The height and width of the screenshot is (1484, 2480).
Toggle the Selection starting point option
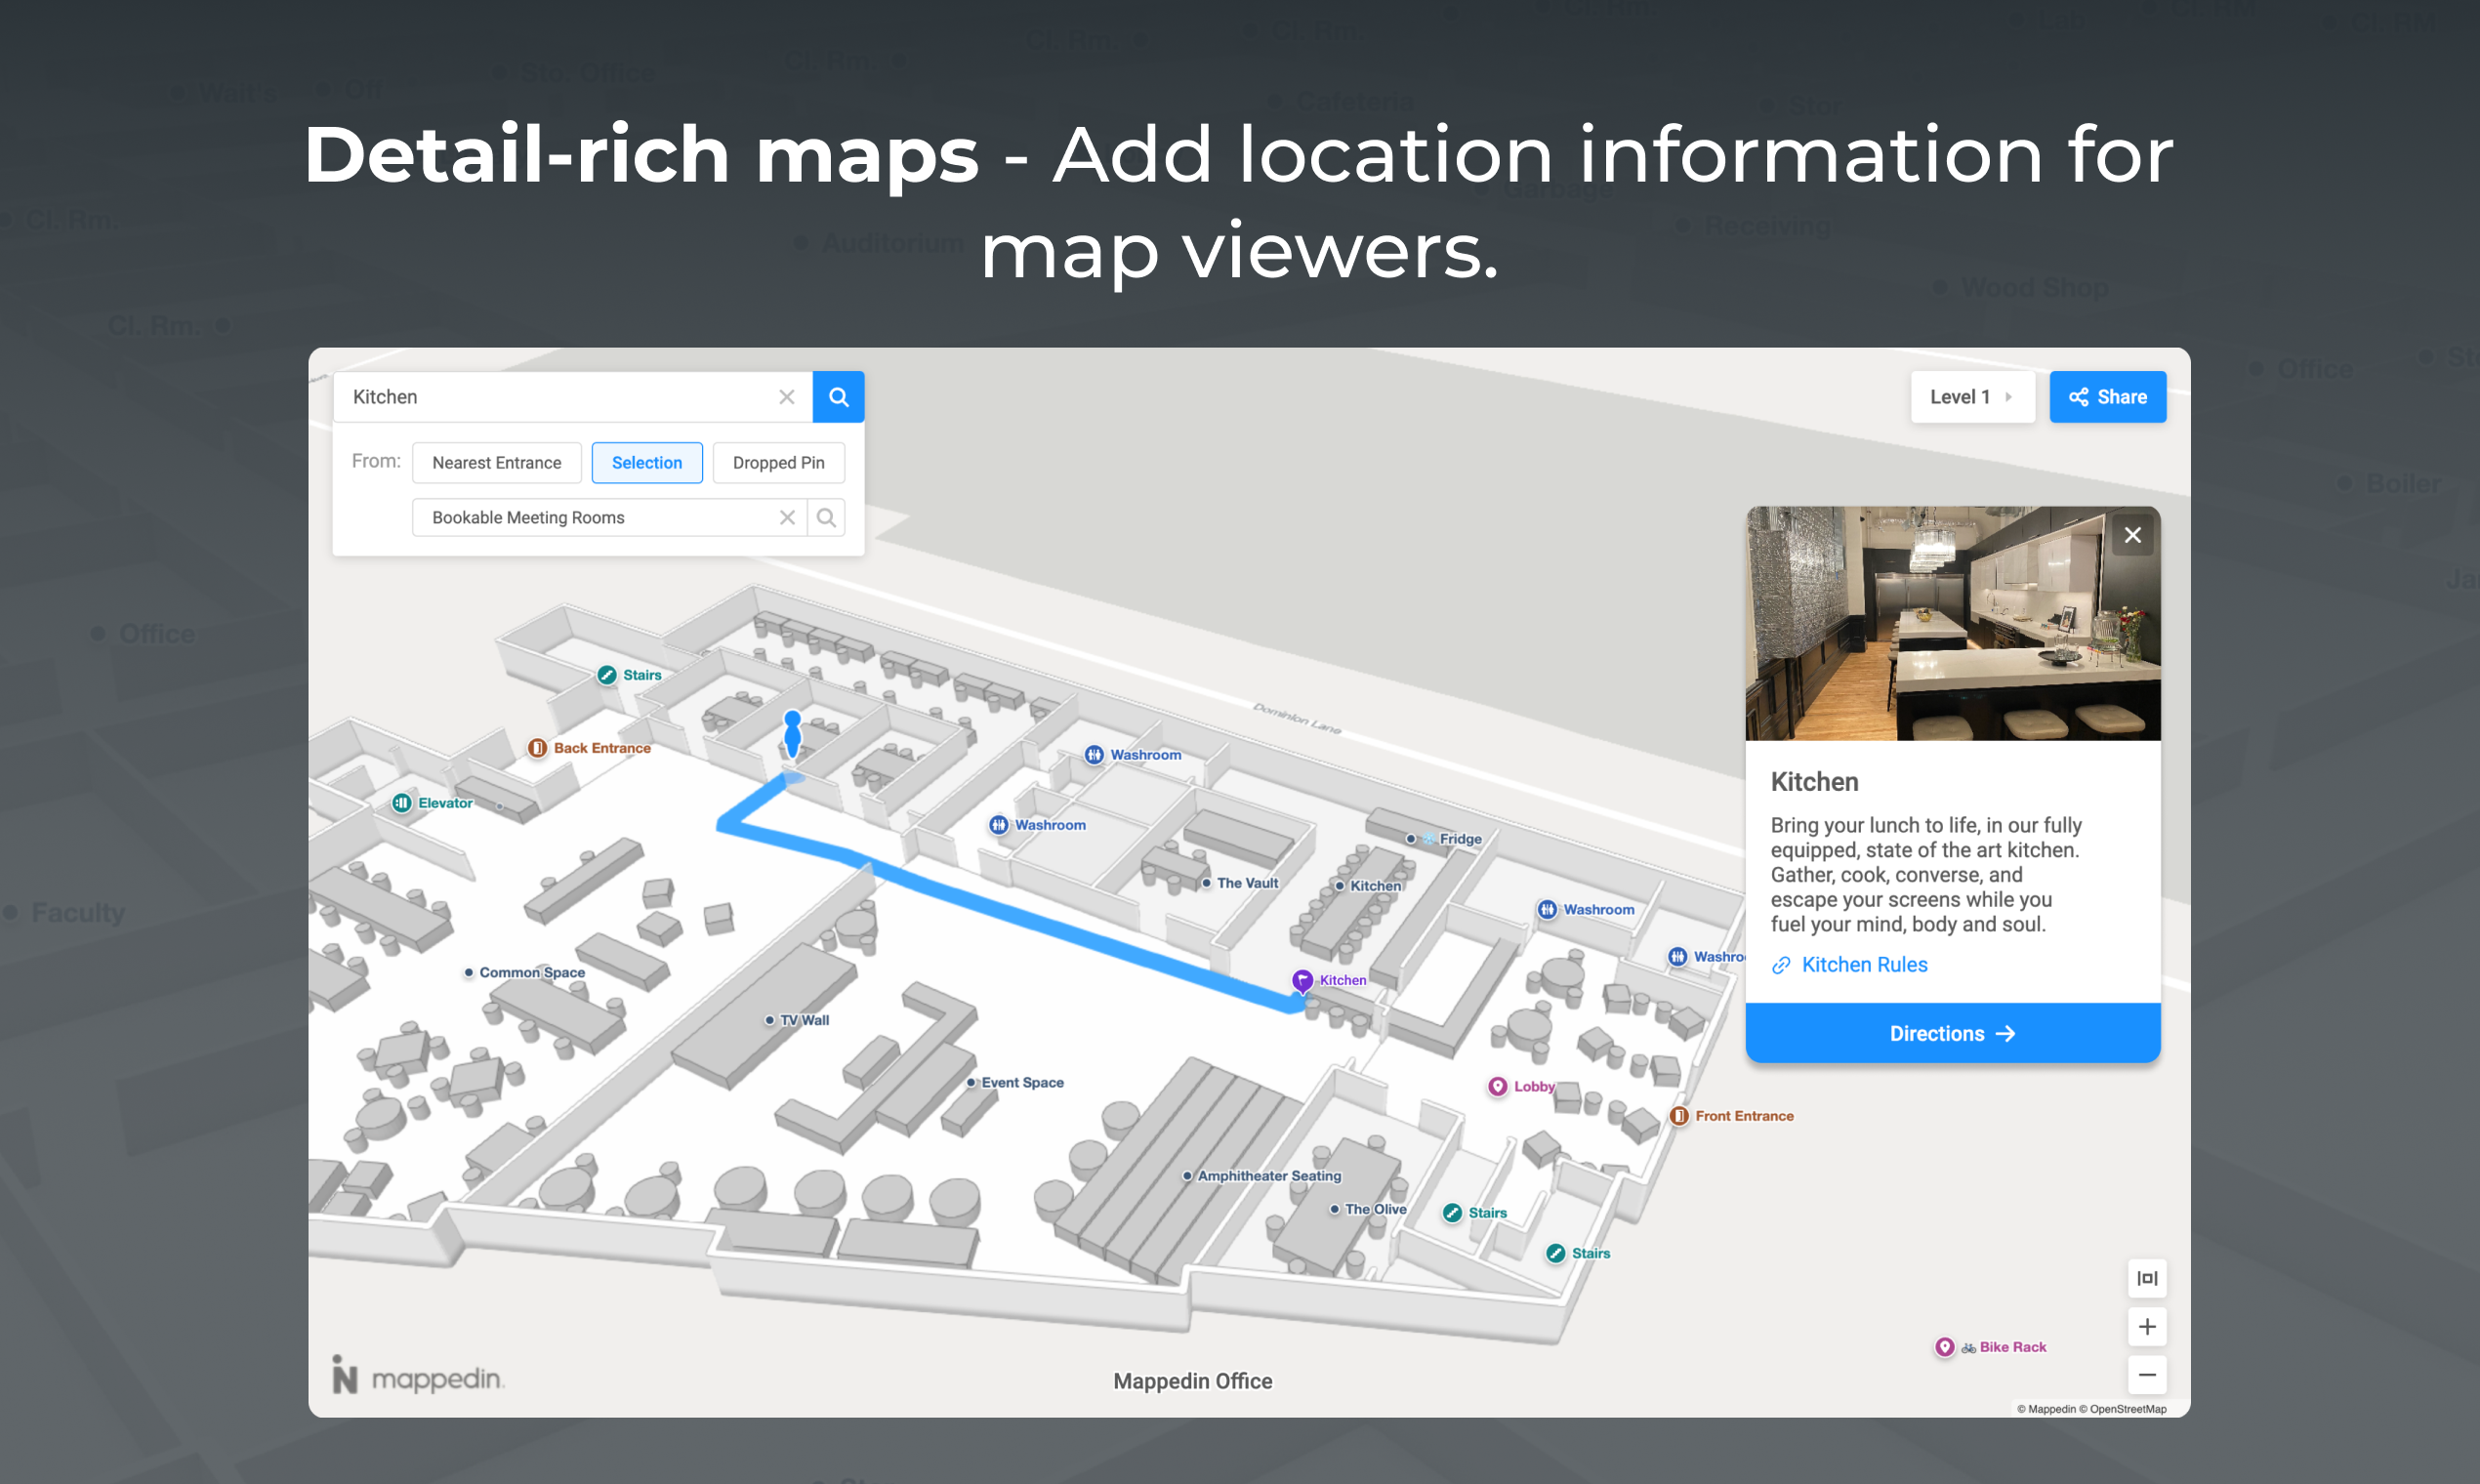click(x=647, y=463)
